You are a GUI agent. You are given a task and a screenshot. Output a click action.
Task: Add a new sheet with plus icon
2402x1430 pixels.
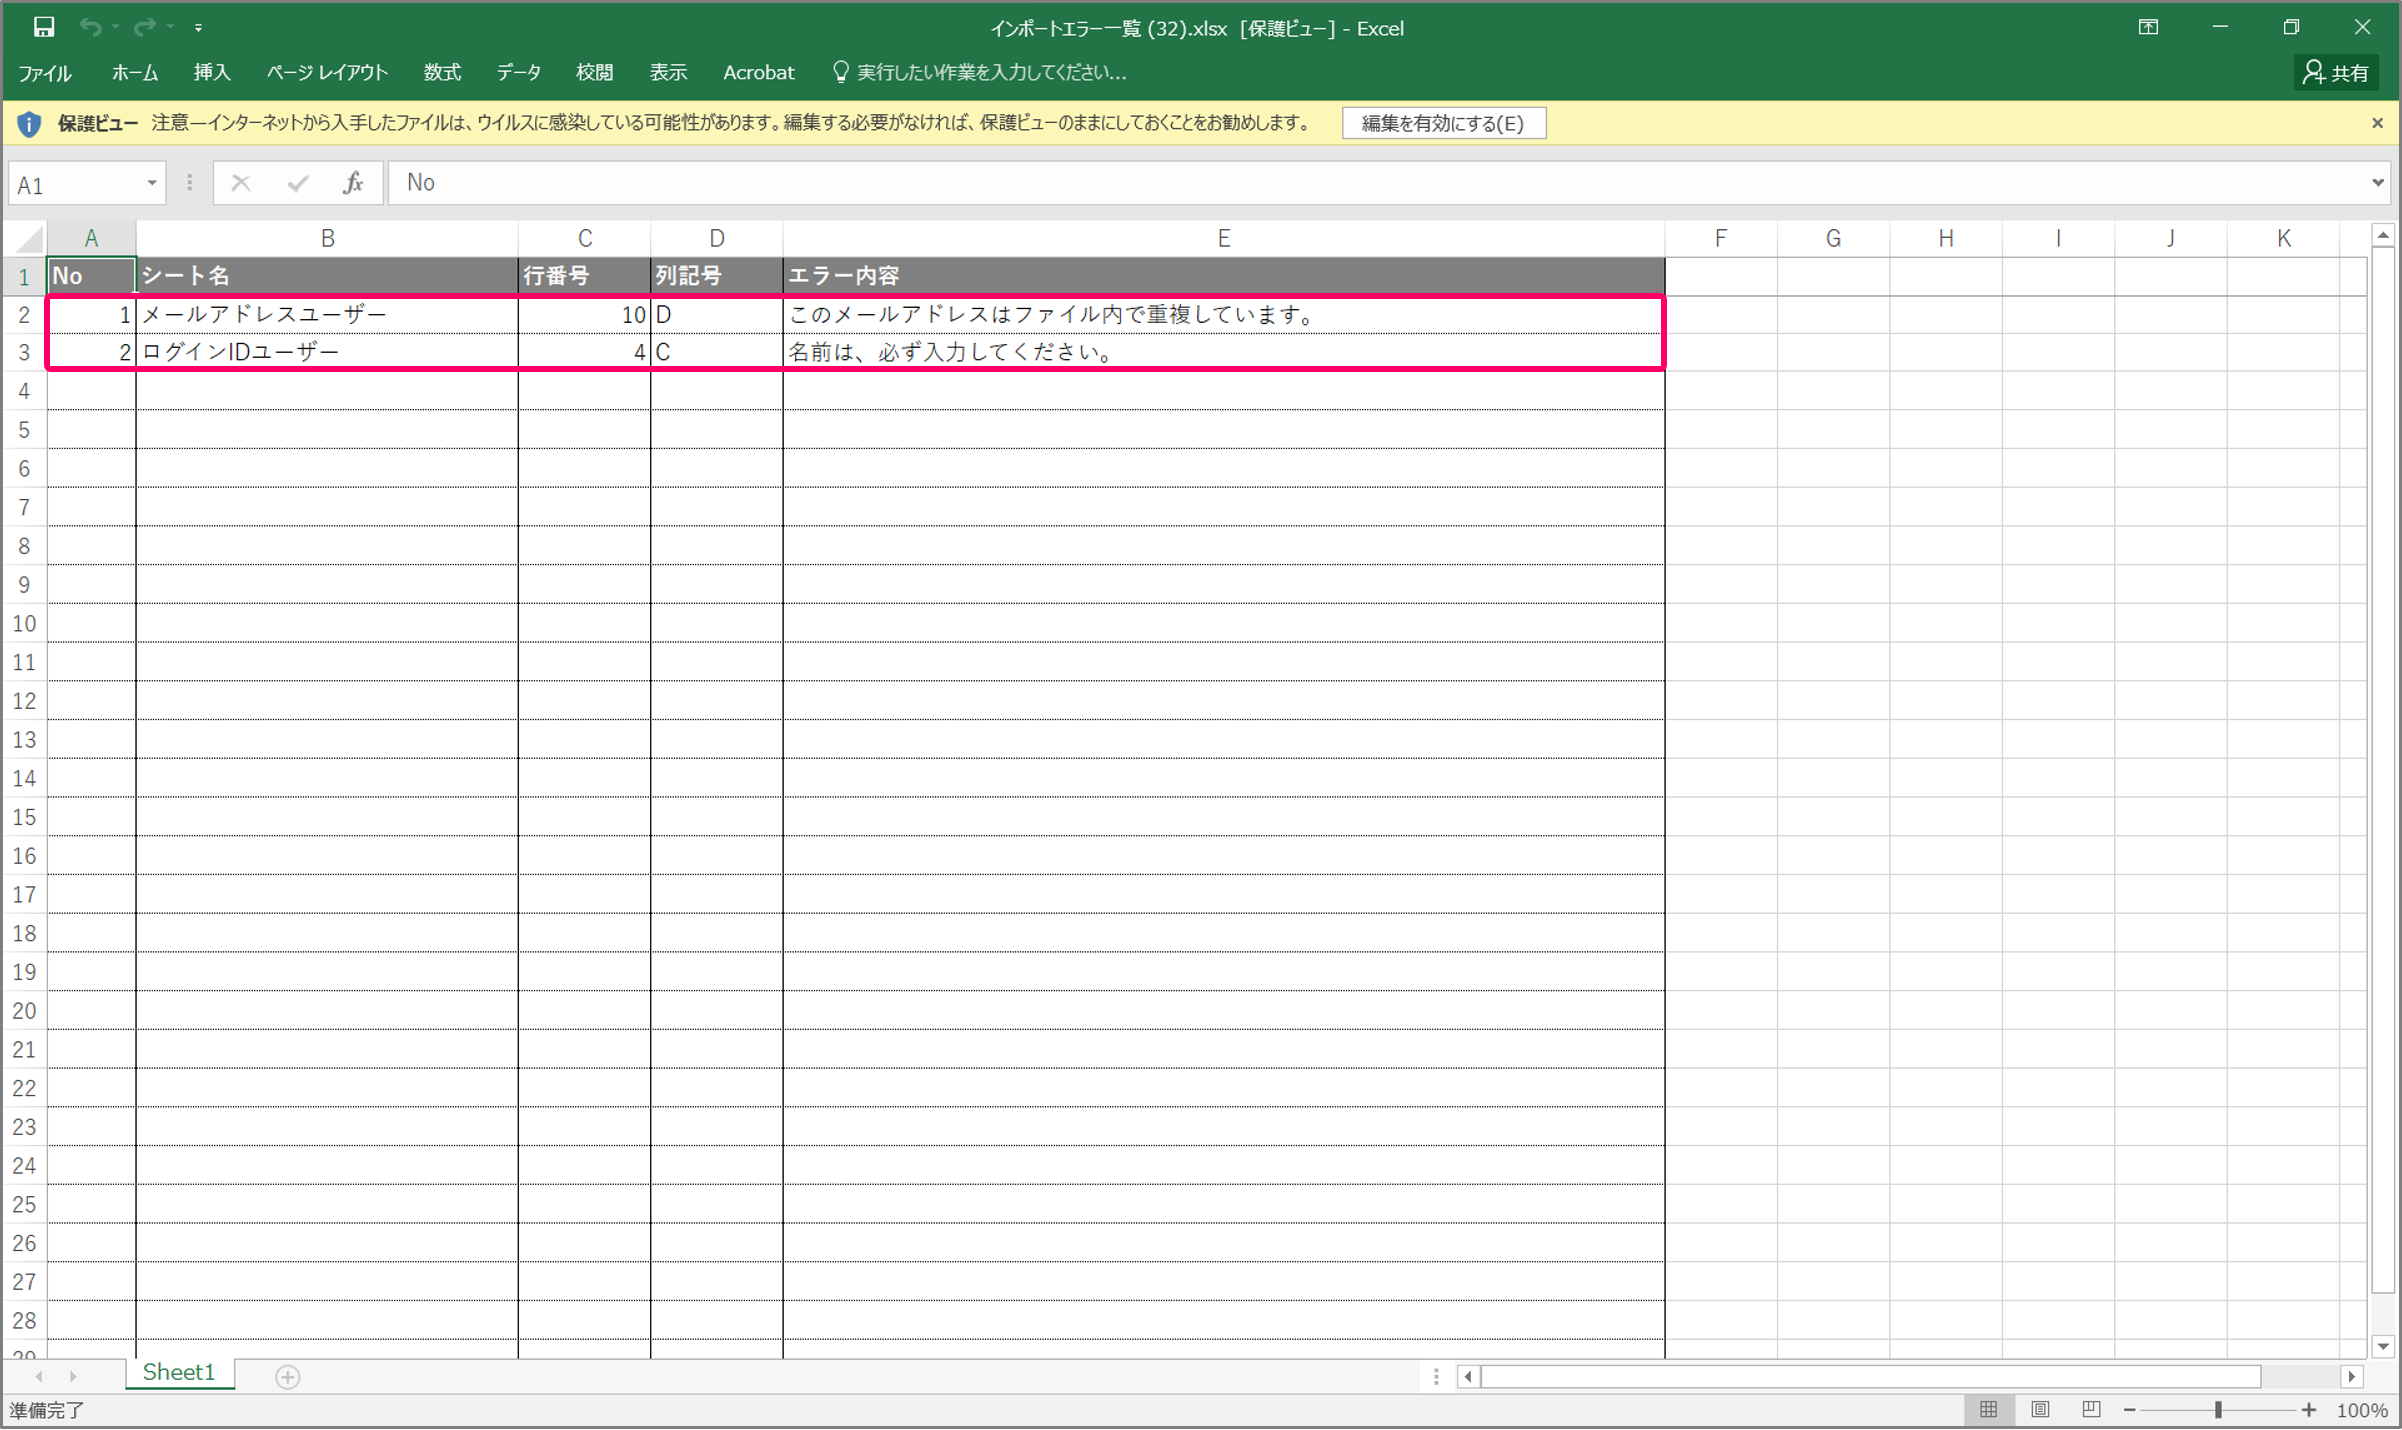[287, 1377]
